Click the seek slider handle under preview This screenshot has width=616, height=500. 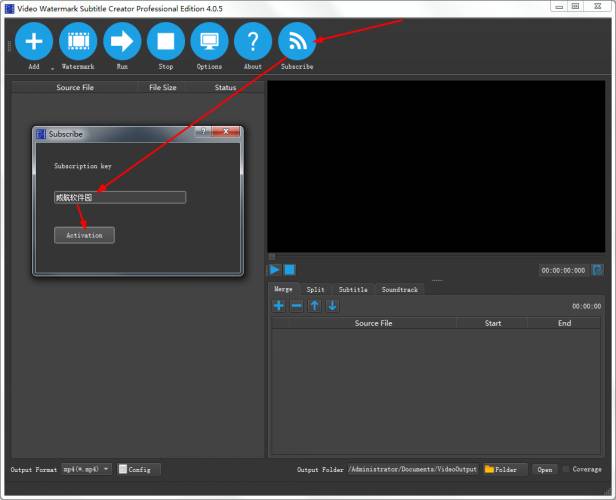click(x=272, y=257)
